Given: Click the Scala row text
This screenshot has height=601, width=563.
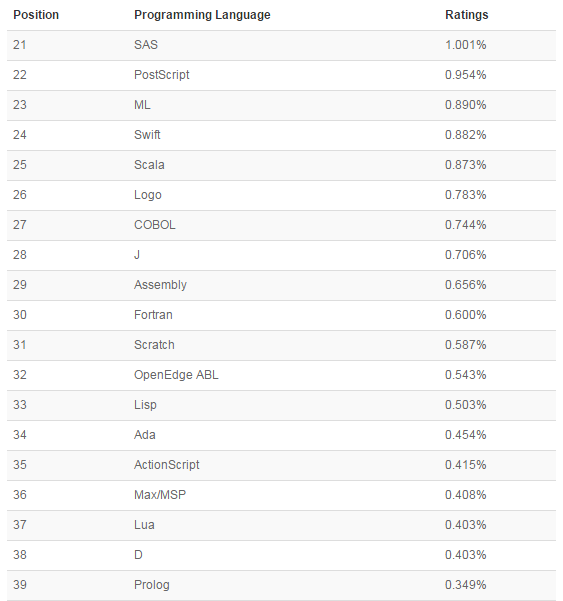Looking at the screenshot, I should [x=149, y=165].
